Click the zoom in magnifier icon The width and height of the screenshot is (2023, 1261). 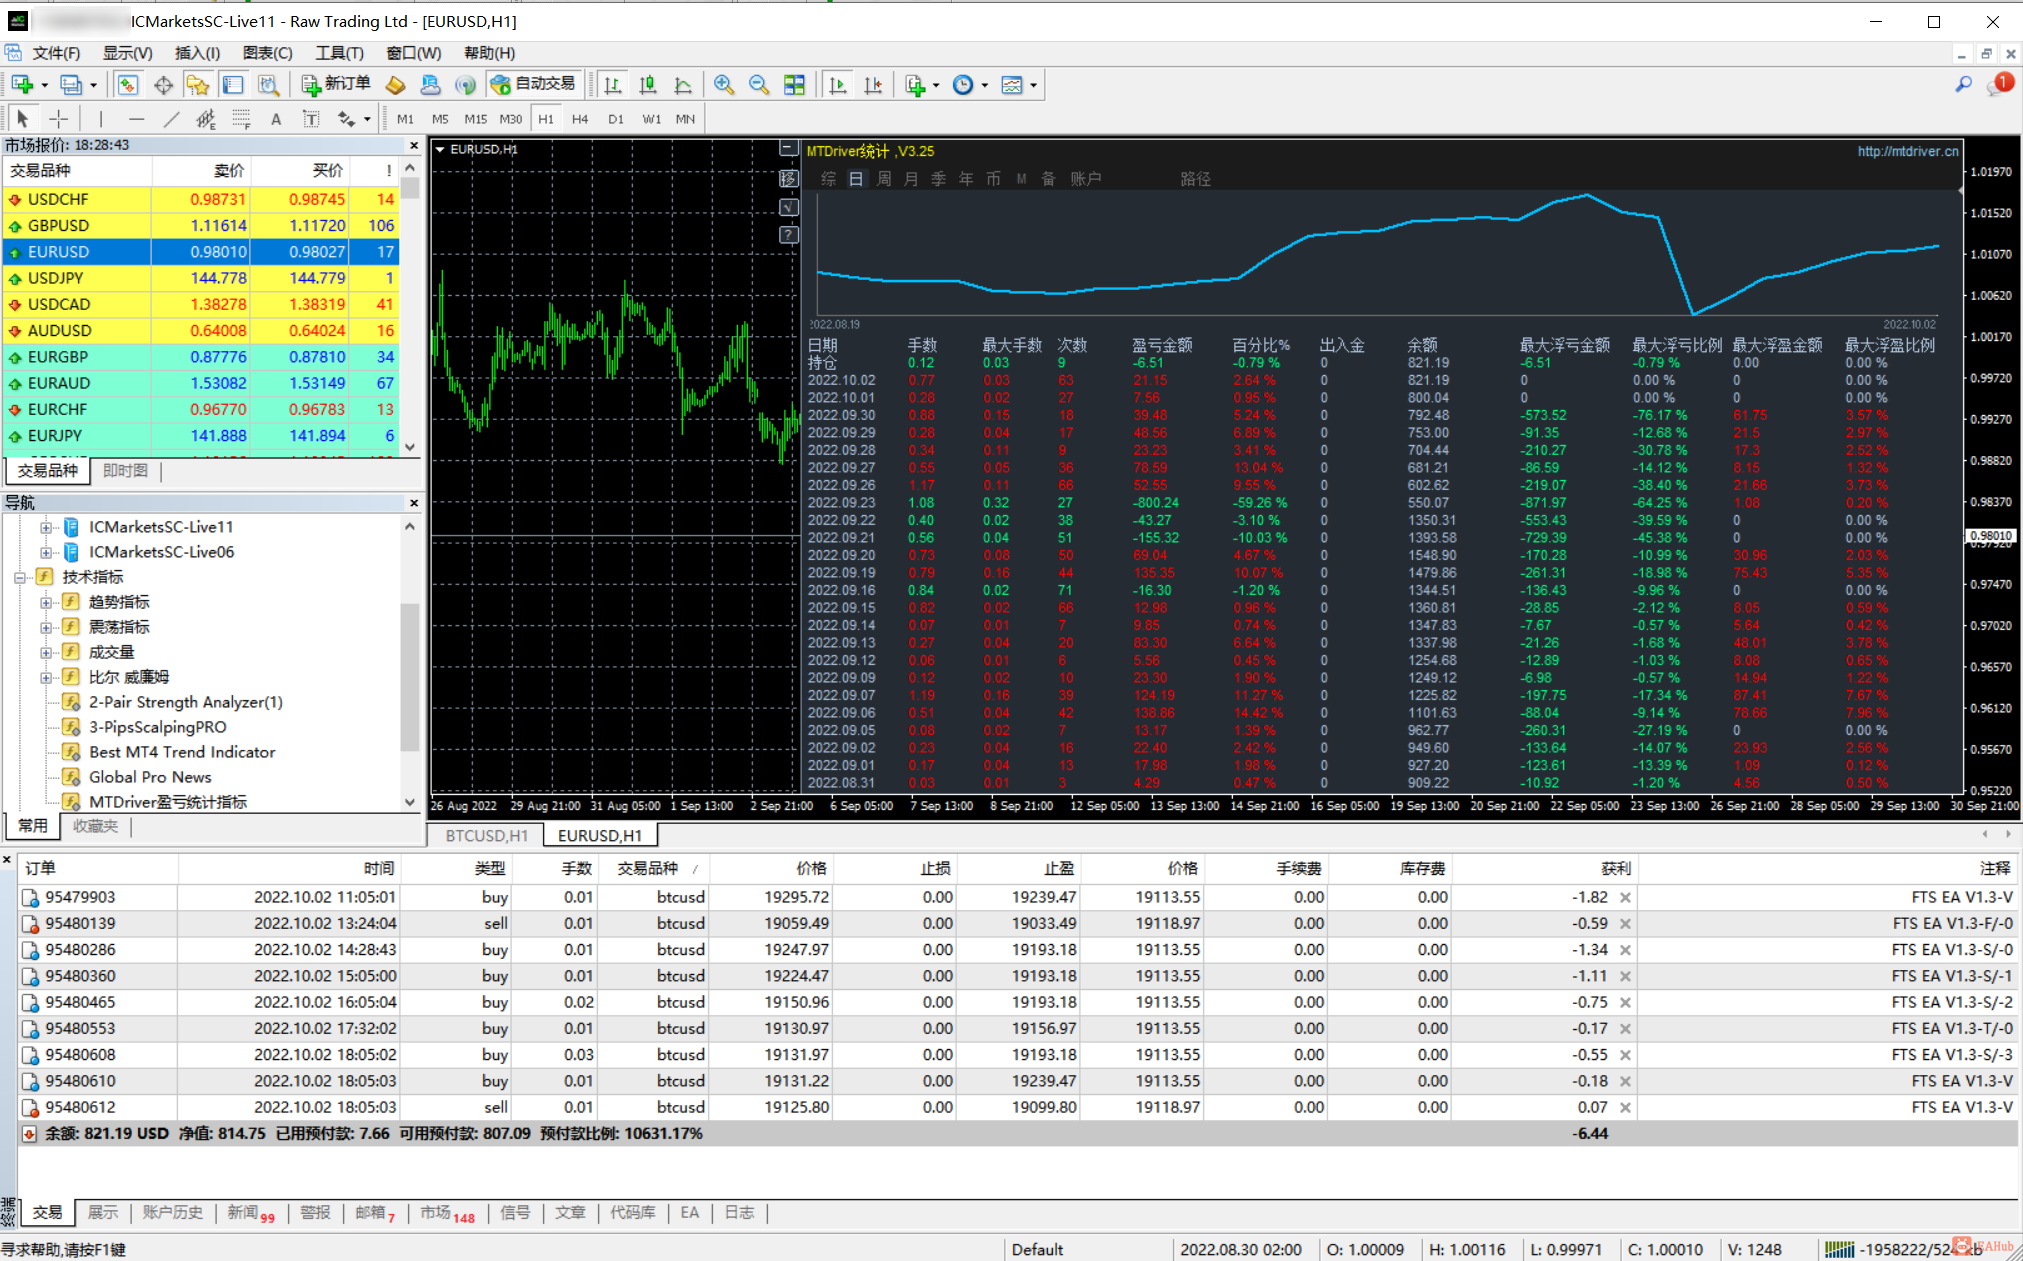point(724,85)
